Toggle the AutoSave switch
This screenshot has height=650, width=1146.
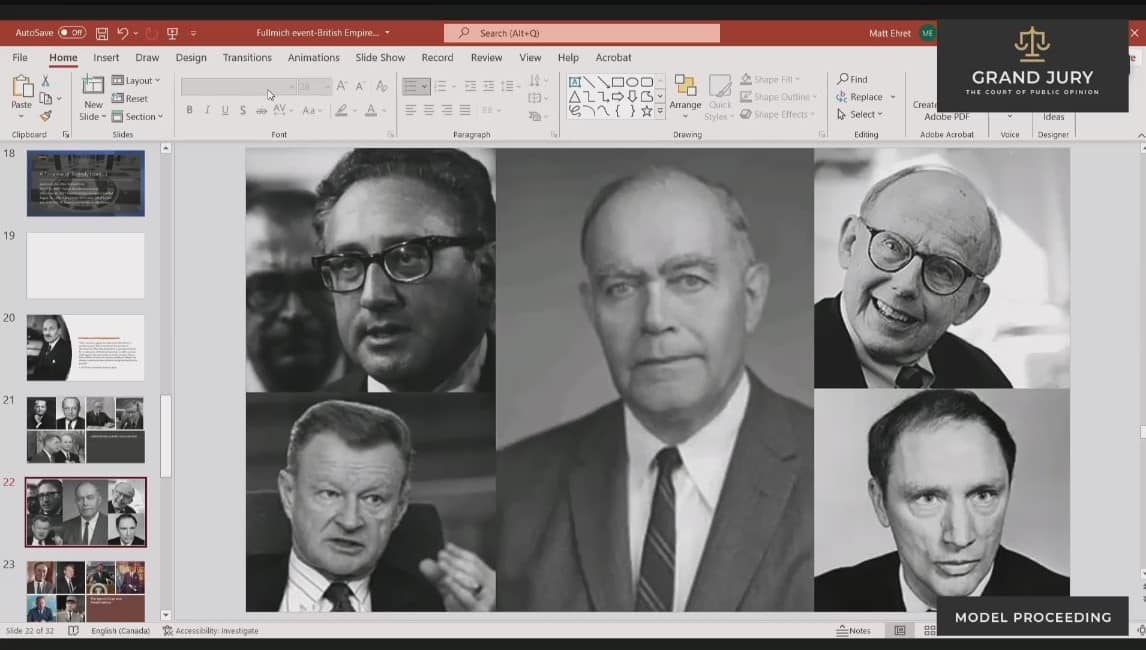pos(72,33)
